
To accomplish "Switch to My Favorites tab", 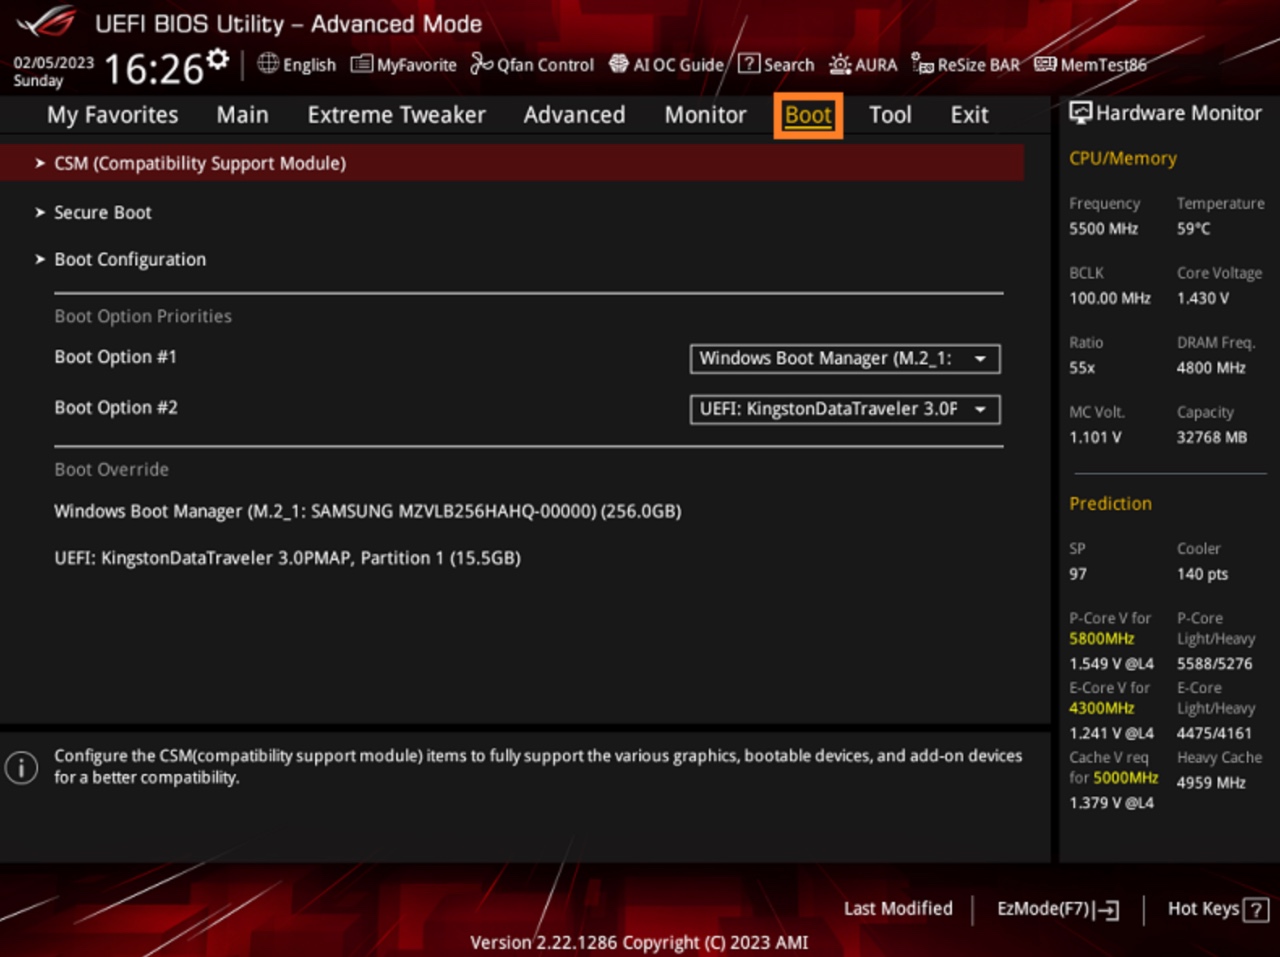I will (x=112, y=115).
